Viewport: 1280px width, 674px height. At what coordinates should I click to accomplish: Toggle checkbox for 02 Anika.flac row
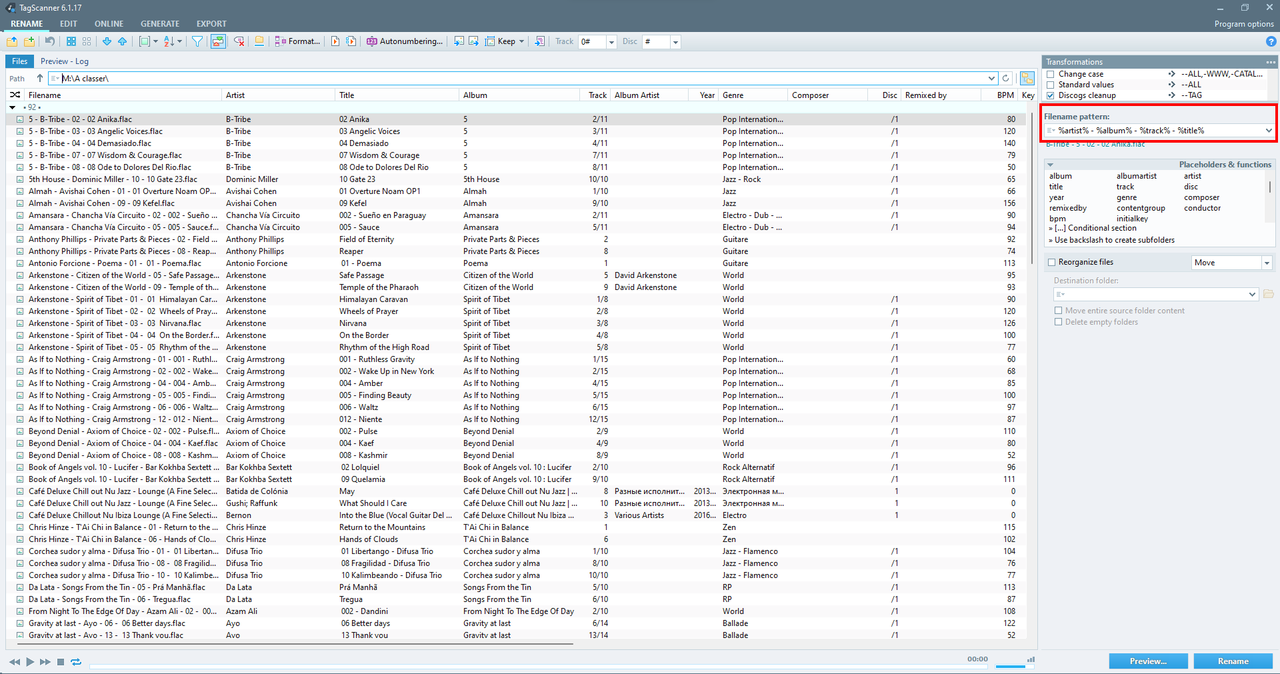tap(19, 119)
